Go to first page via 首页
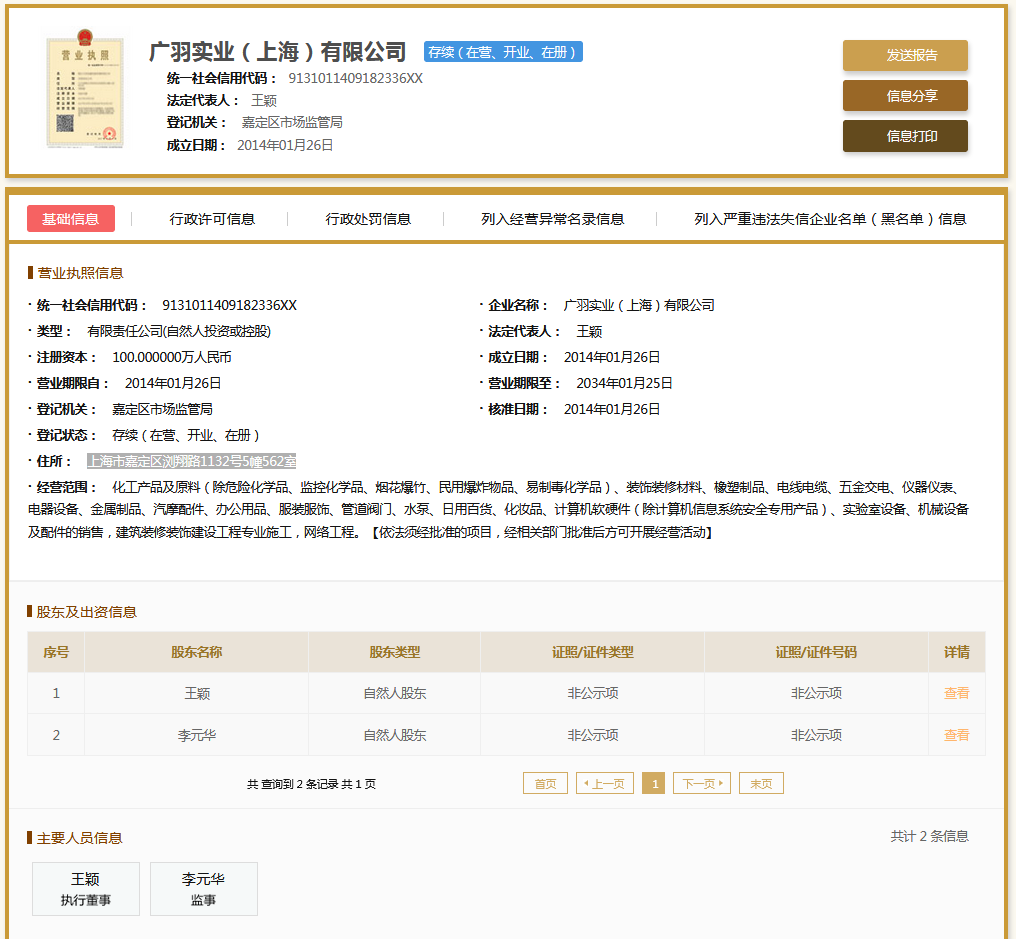Image resolution: width=1016 pixels, height=939 pixels. (x=545, y=784)
